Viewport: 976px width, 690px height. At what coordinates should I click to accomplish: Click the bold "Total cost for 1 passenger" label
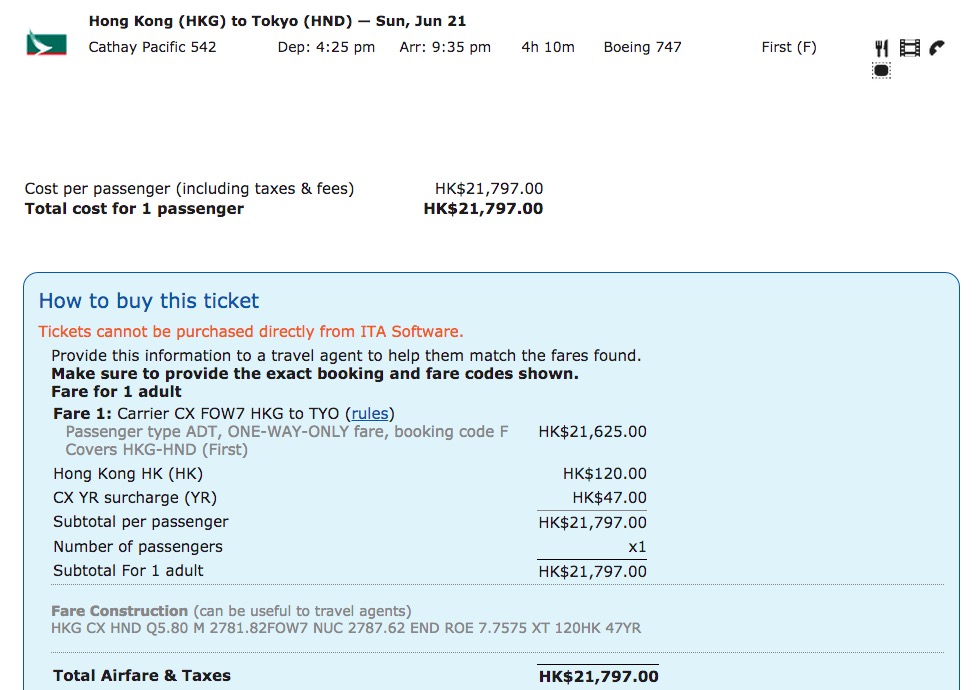pyautogui.click(x=134, y=209)
